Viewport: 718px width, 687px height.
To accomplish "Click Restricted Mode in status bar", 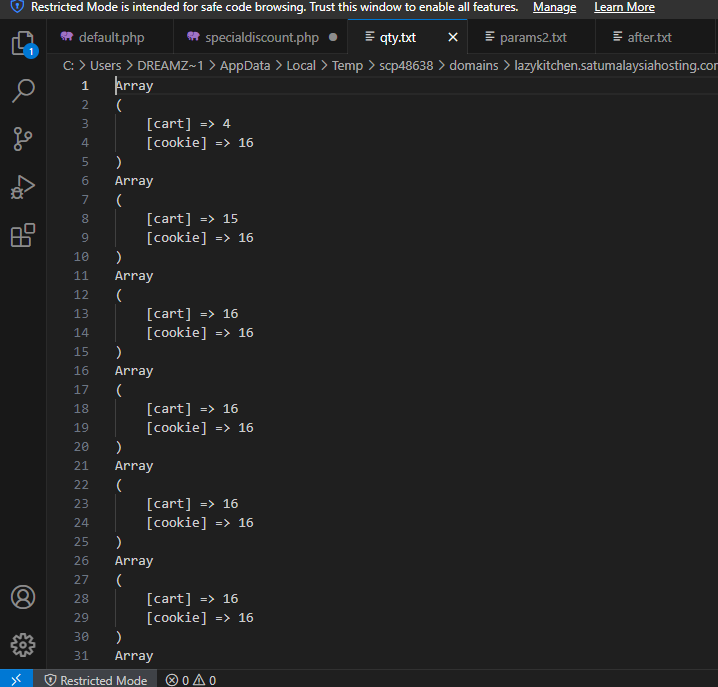I will 95,680.
